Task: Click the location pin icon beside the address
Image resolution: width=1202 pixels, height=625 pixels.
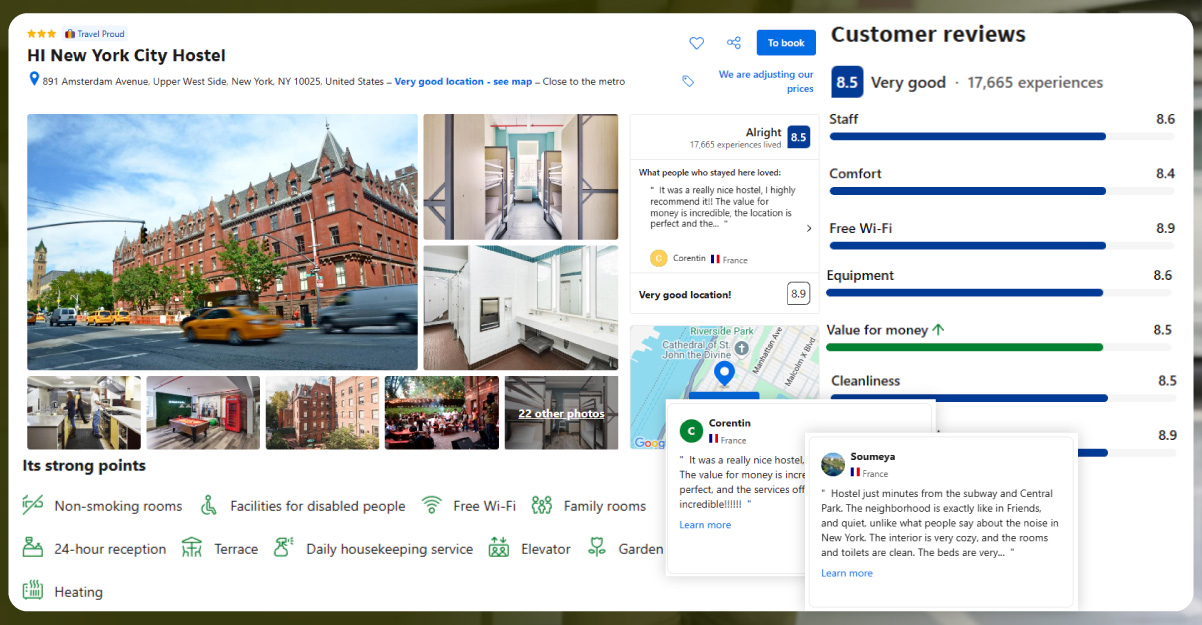Action: [33, 79]
